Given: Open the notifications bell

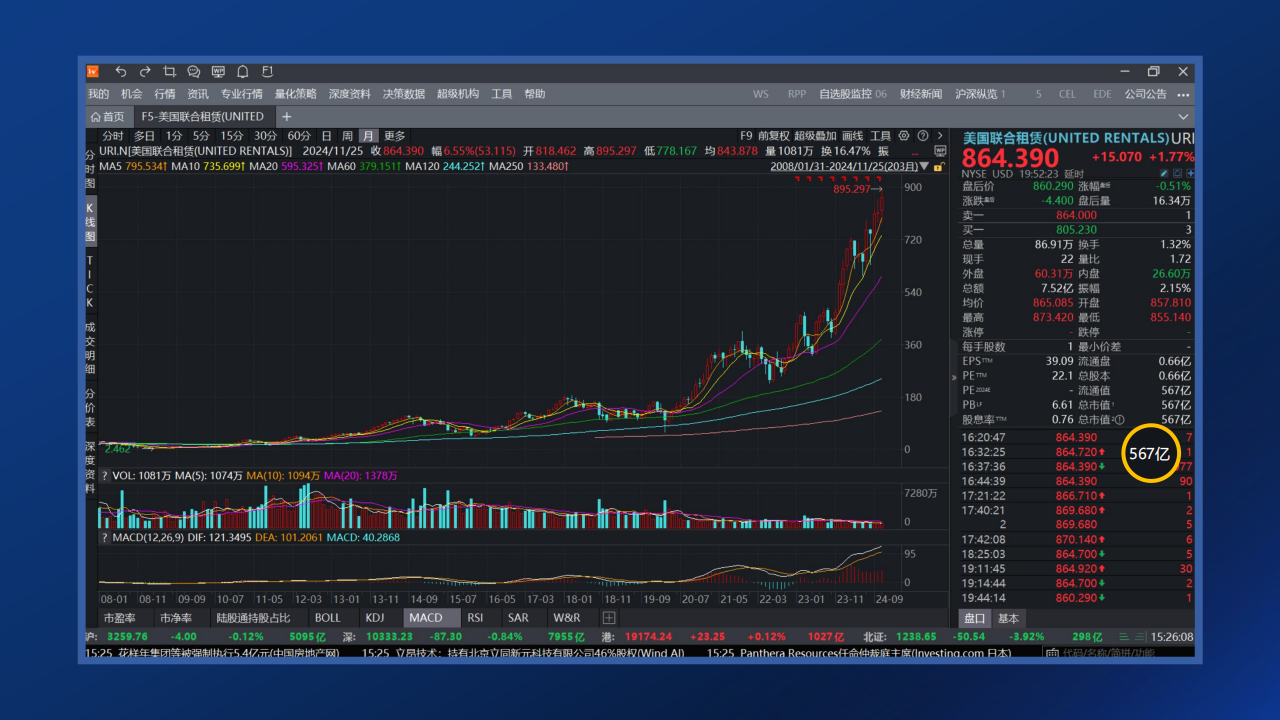Looking at the screenshot, I should [x=242, y=72].
